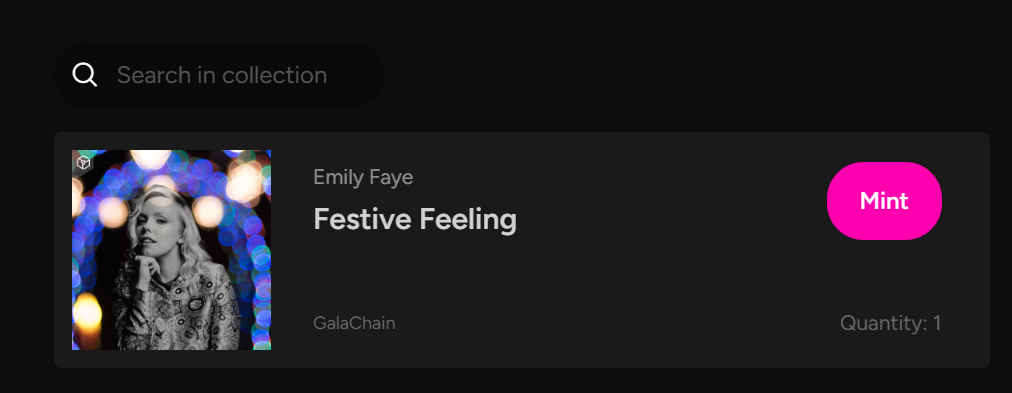Click the Emily Faye text above the title
The image size is (1012, 393).
pos(363,177)
